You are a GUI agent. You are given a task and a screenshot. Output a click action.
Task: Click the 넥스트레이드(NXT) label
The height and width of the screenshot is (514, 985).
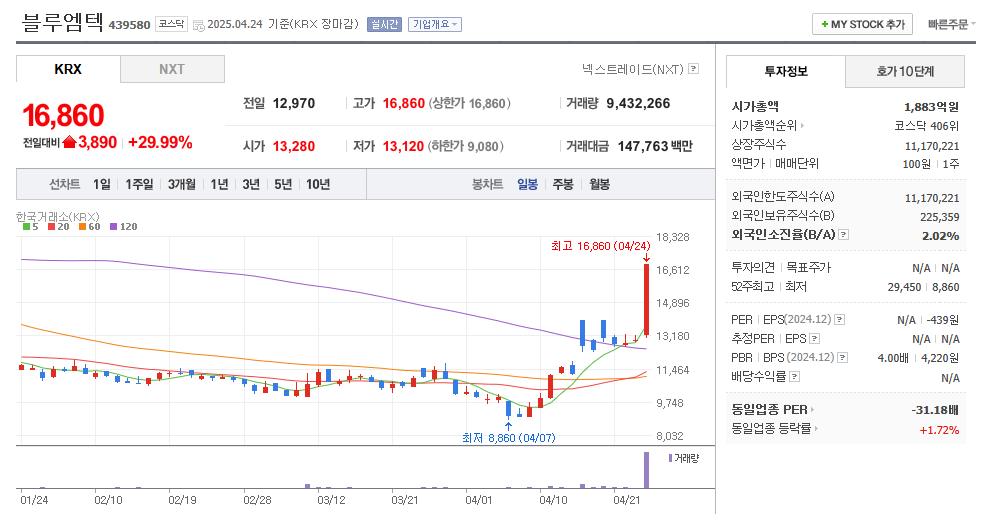coord(633,69)
